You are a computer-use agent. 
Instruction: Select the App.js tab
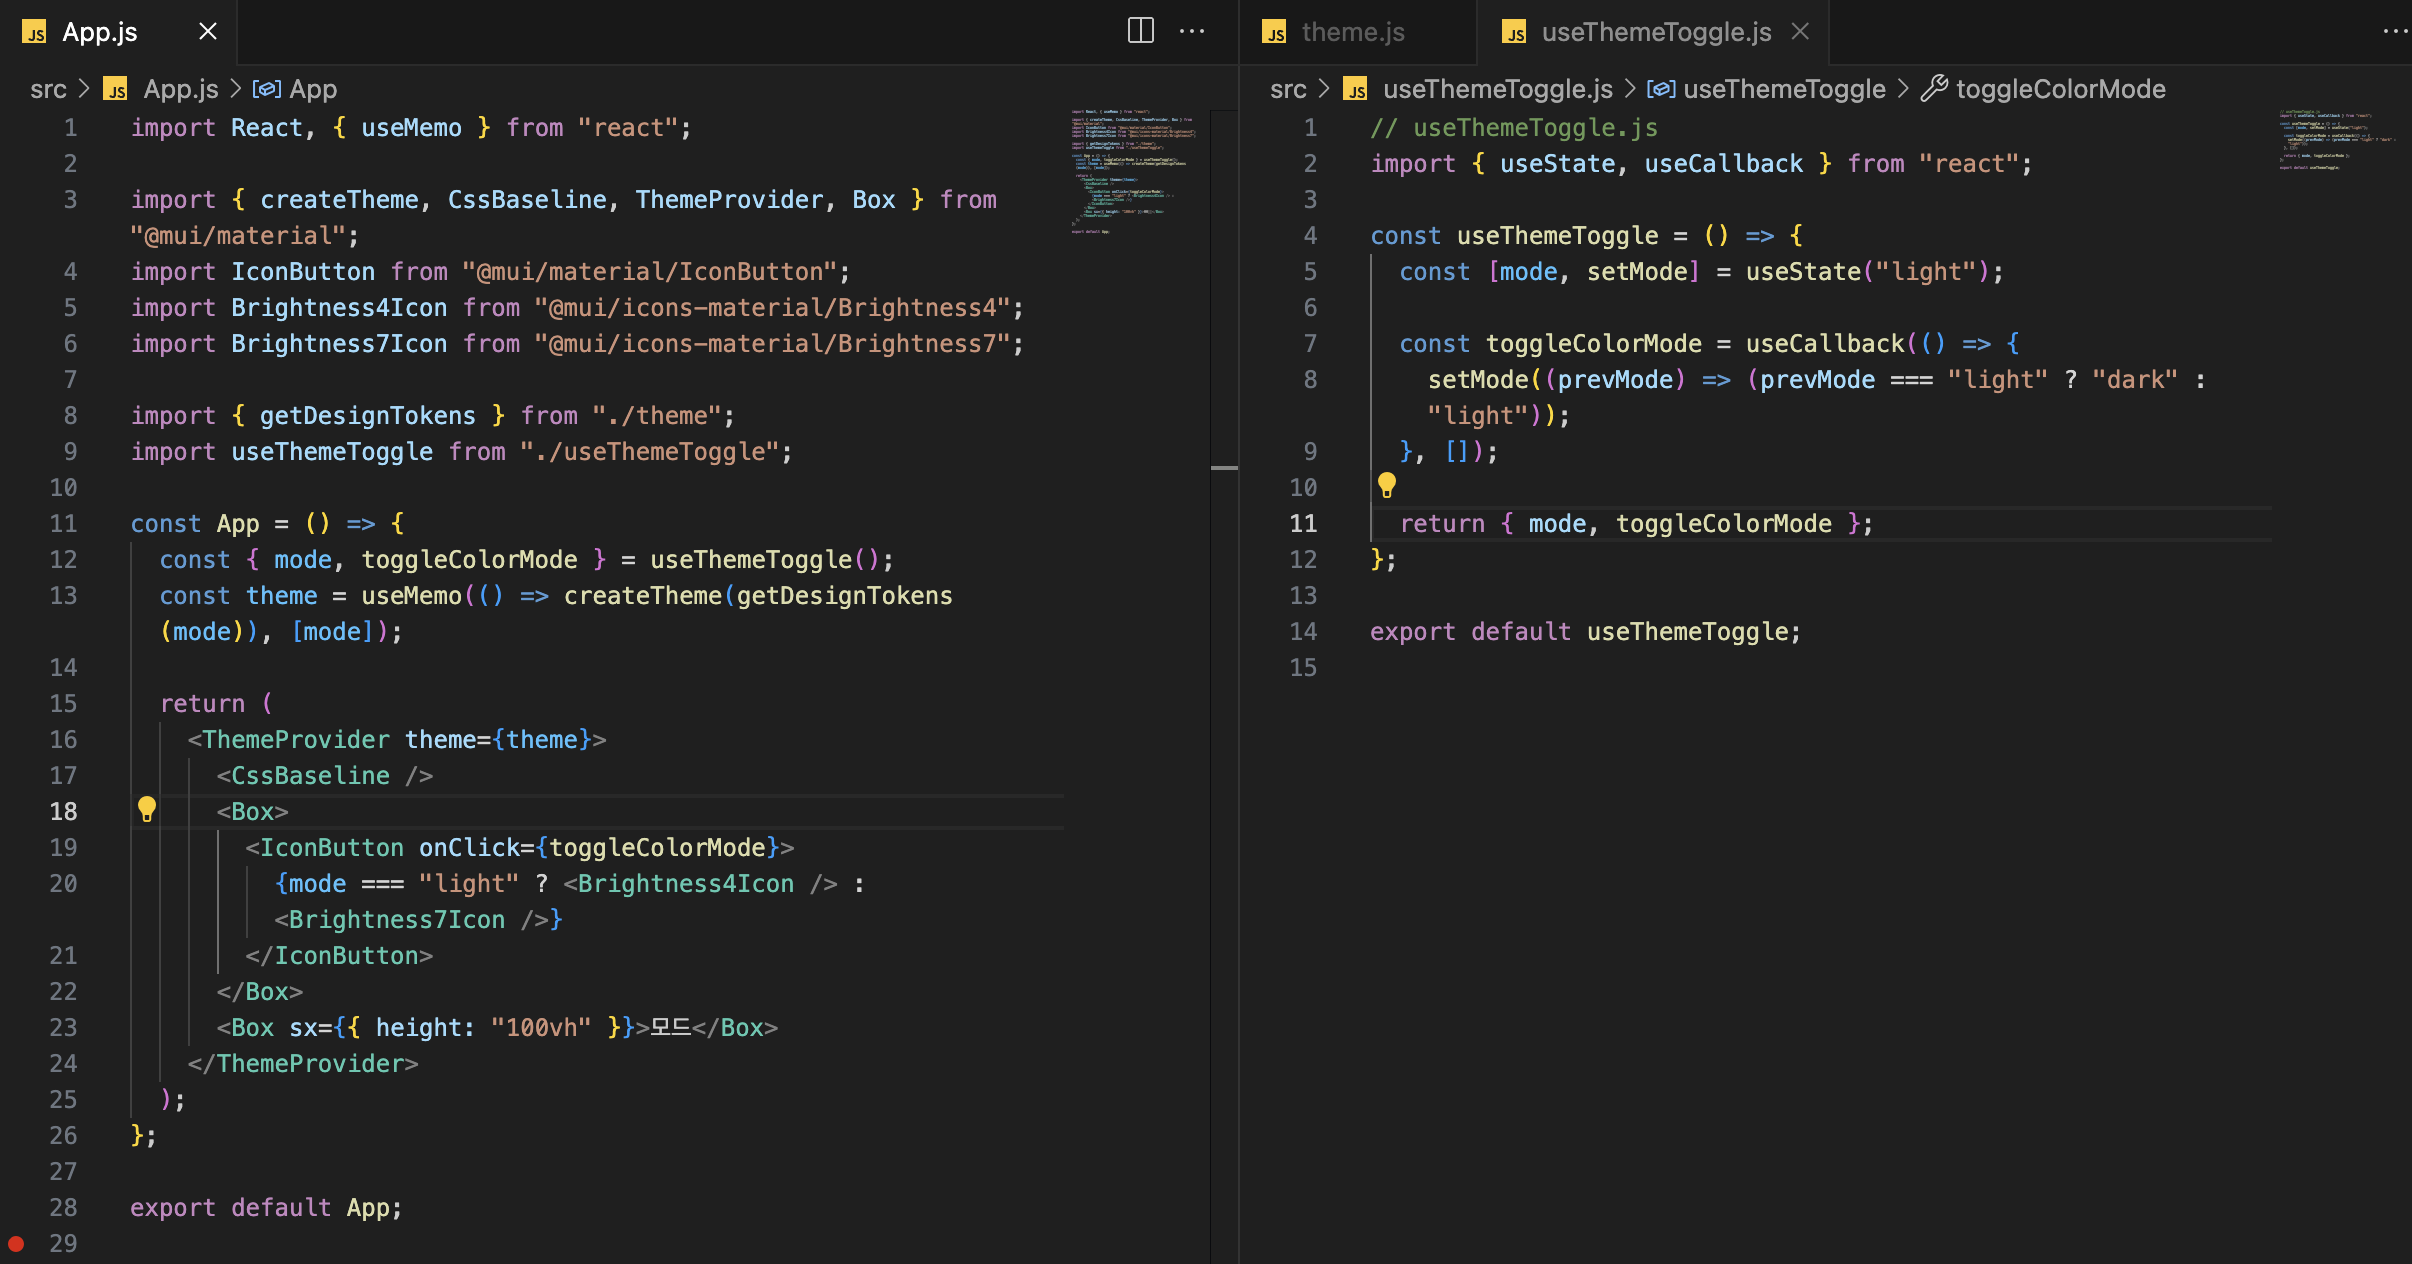tap(99, 32)
